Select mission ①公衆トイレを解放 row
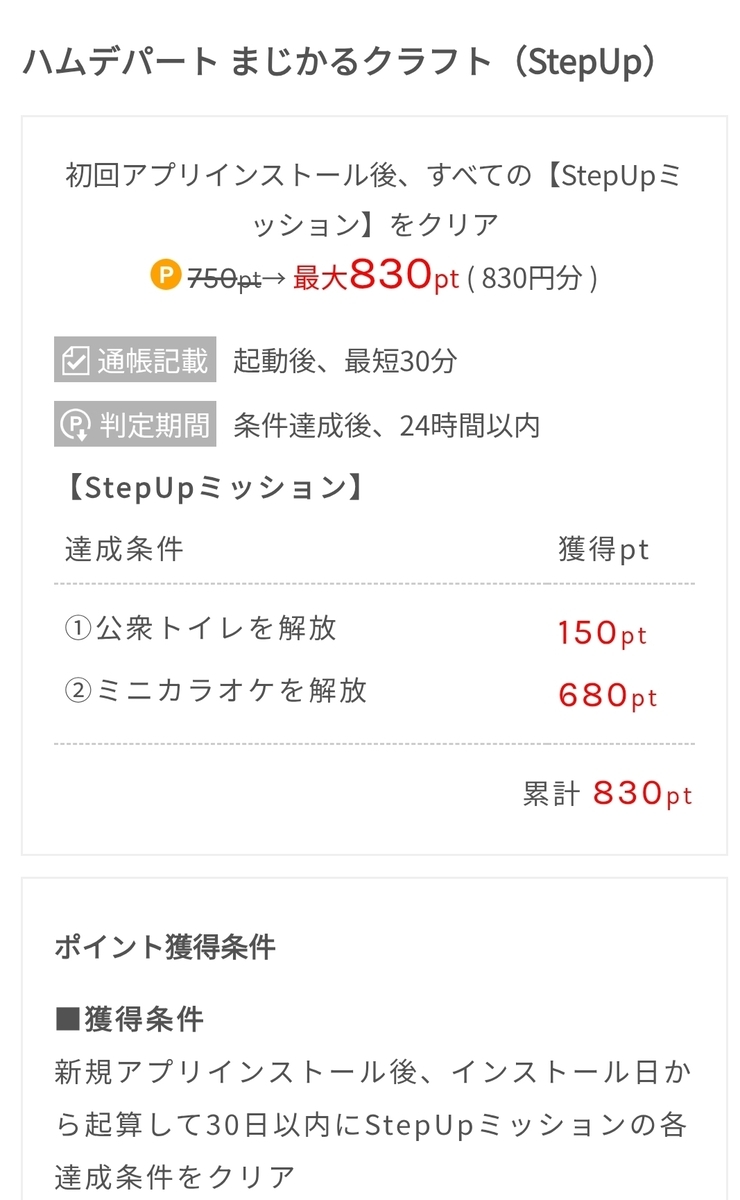Image resolution: width=740 pixels, height=1200 pixels. [x=374, y=629]
